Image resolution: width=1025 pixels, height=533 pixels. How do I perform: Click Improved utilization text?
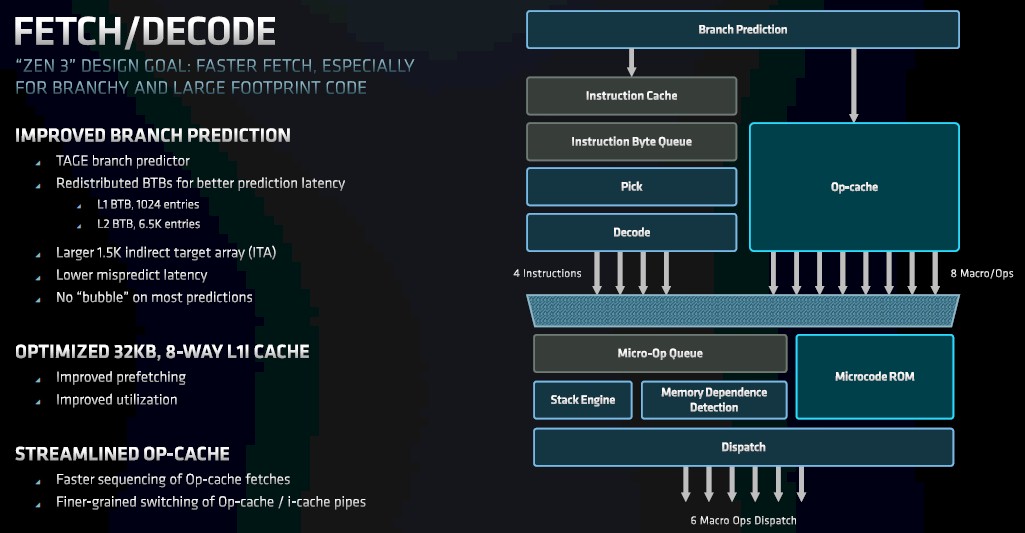click(x=116, y=400)
